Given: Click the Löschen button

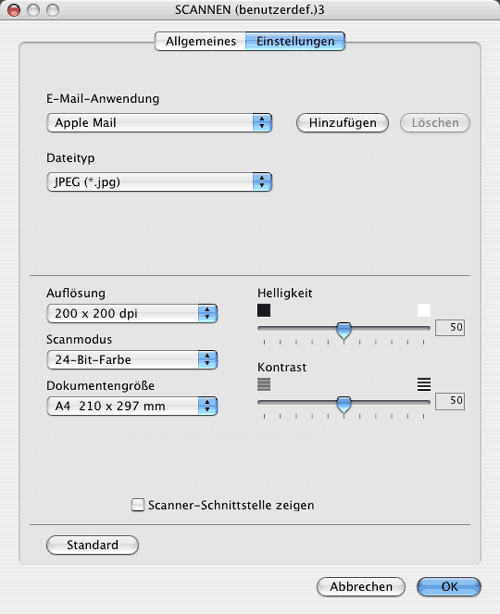Looking at the screenshot, I should point(435,123).
